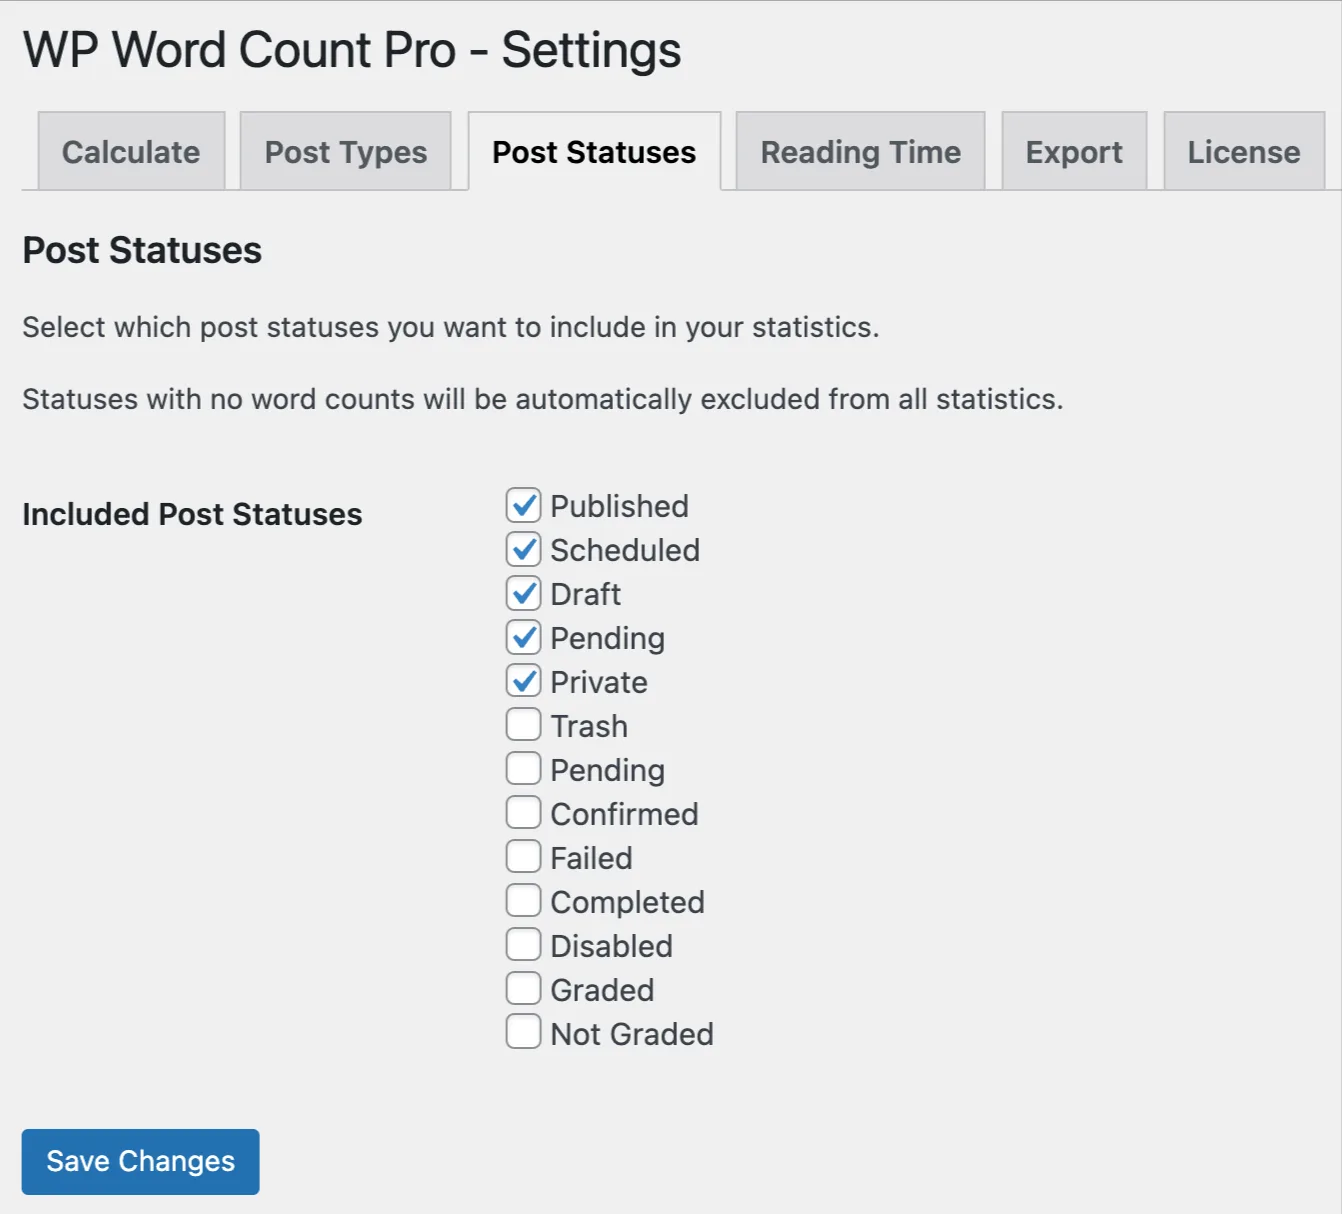The width and height of the screenshot is (1342, 1214).
Task: Check Pending checkbox between Trash and Confirmed
Action: pos(523,768)
